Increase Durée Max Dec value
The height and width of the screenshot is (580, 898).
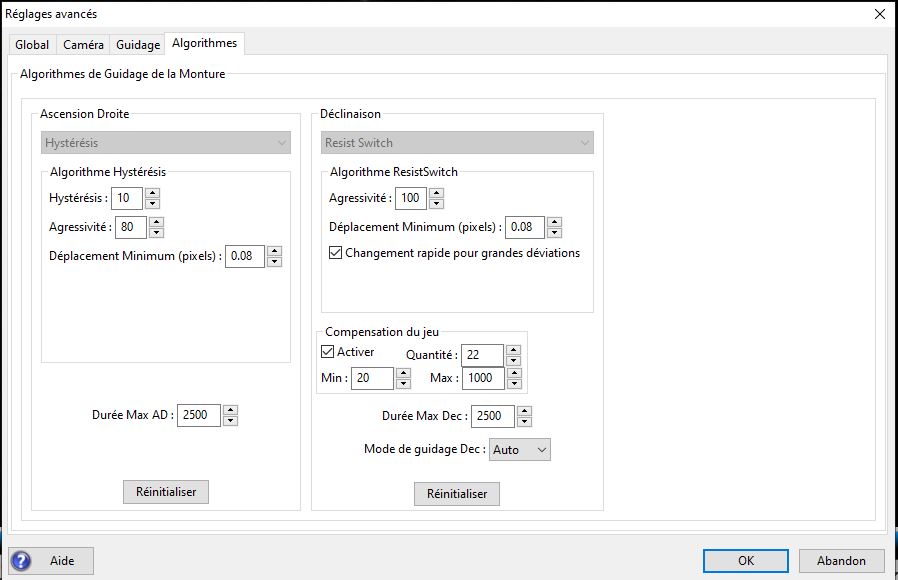(x=525, y=411)
